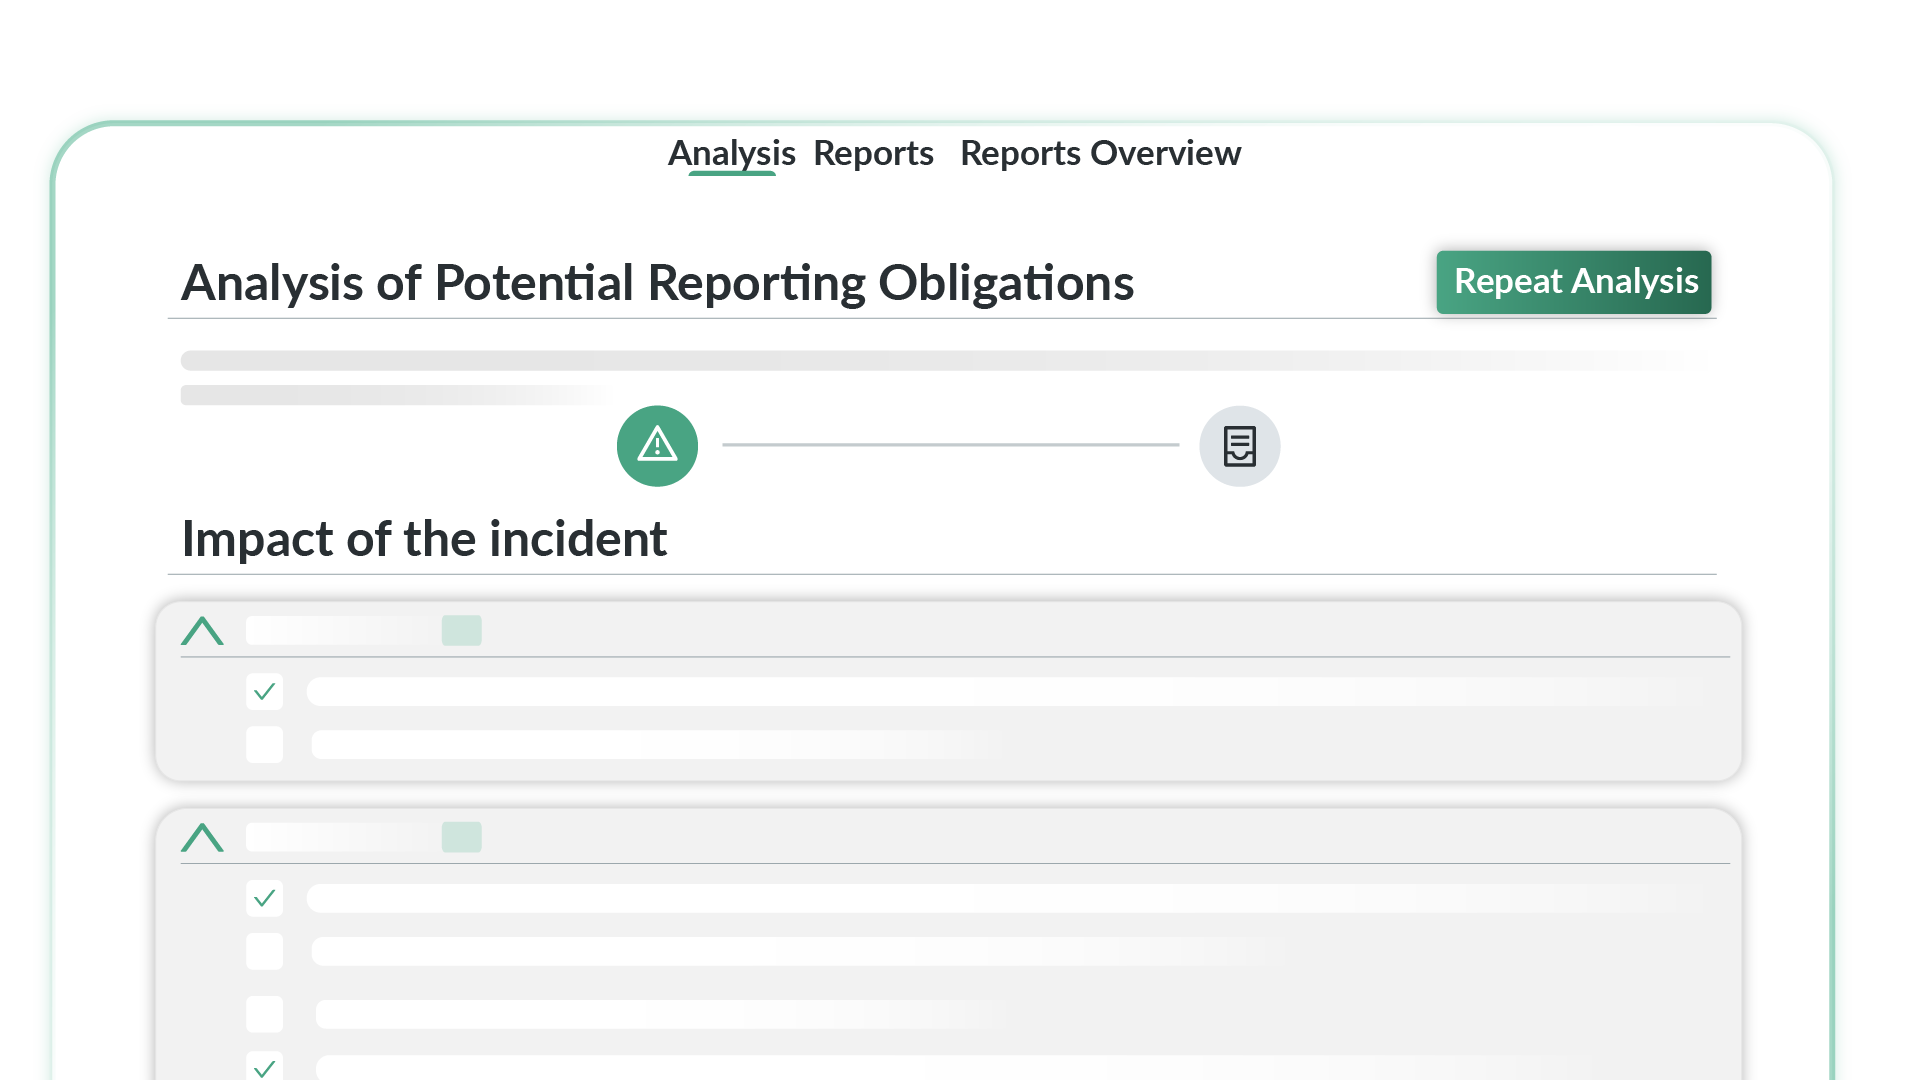The image size is (1920, 1080).
Task: Click the green badge in second section header
Action: [462, 838]
